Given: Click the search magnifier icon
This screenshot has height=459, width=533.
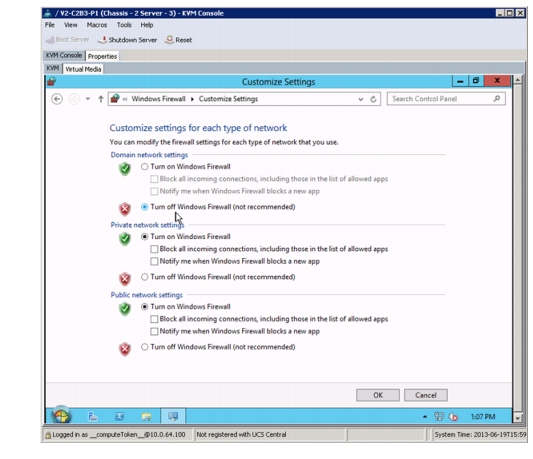Looking at the screenshot, I should pos(497,99).
